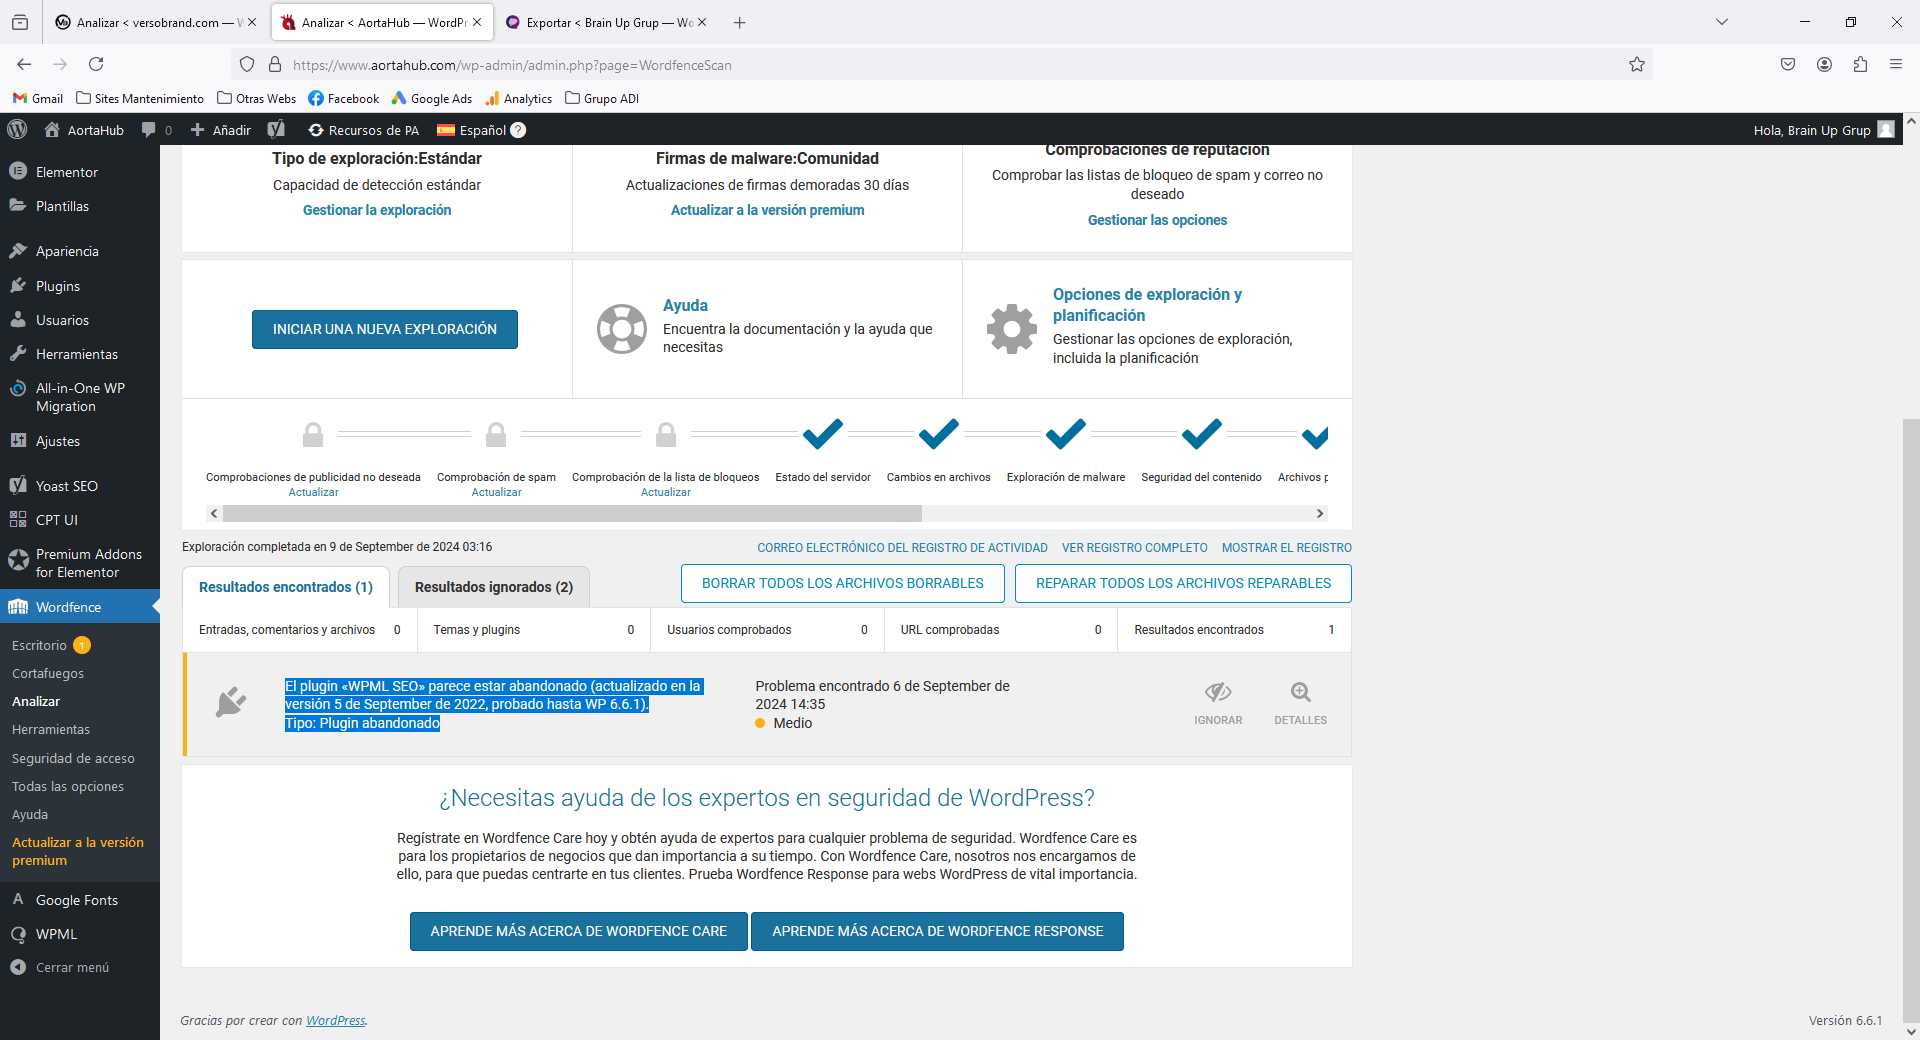The image size is (1920, 1040).
Task: Open the Ayuda lifebuoy icon
Action: [x=622, y=329]
